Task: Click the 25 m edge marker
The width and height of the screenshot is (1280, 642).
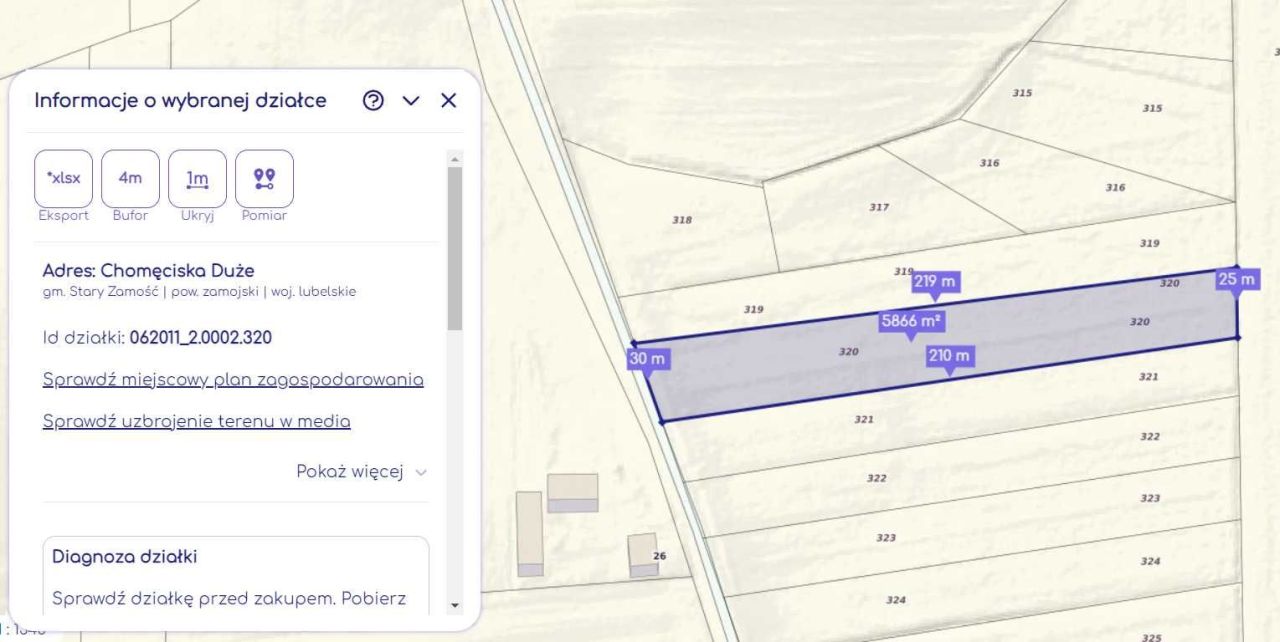Action: (x=1236, y=280)
